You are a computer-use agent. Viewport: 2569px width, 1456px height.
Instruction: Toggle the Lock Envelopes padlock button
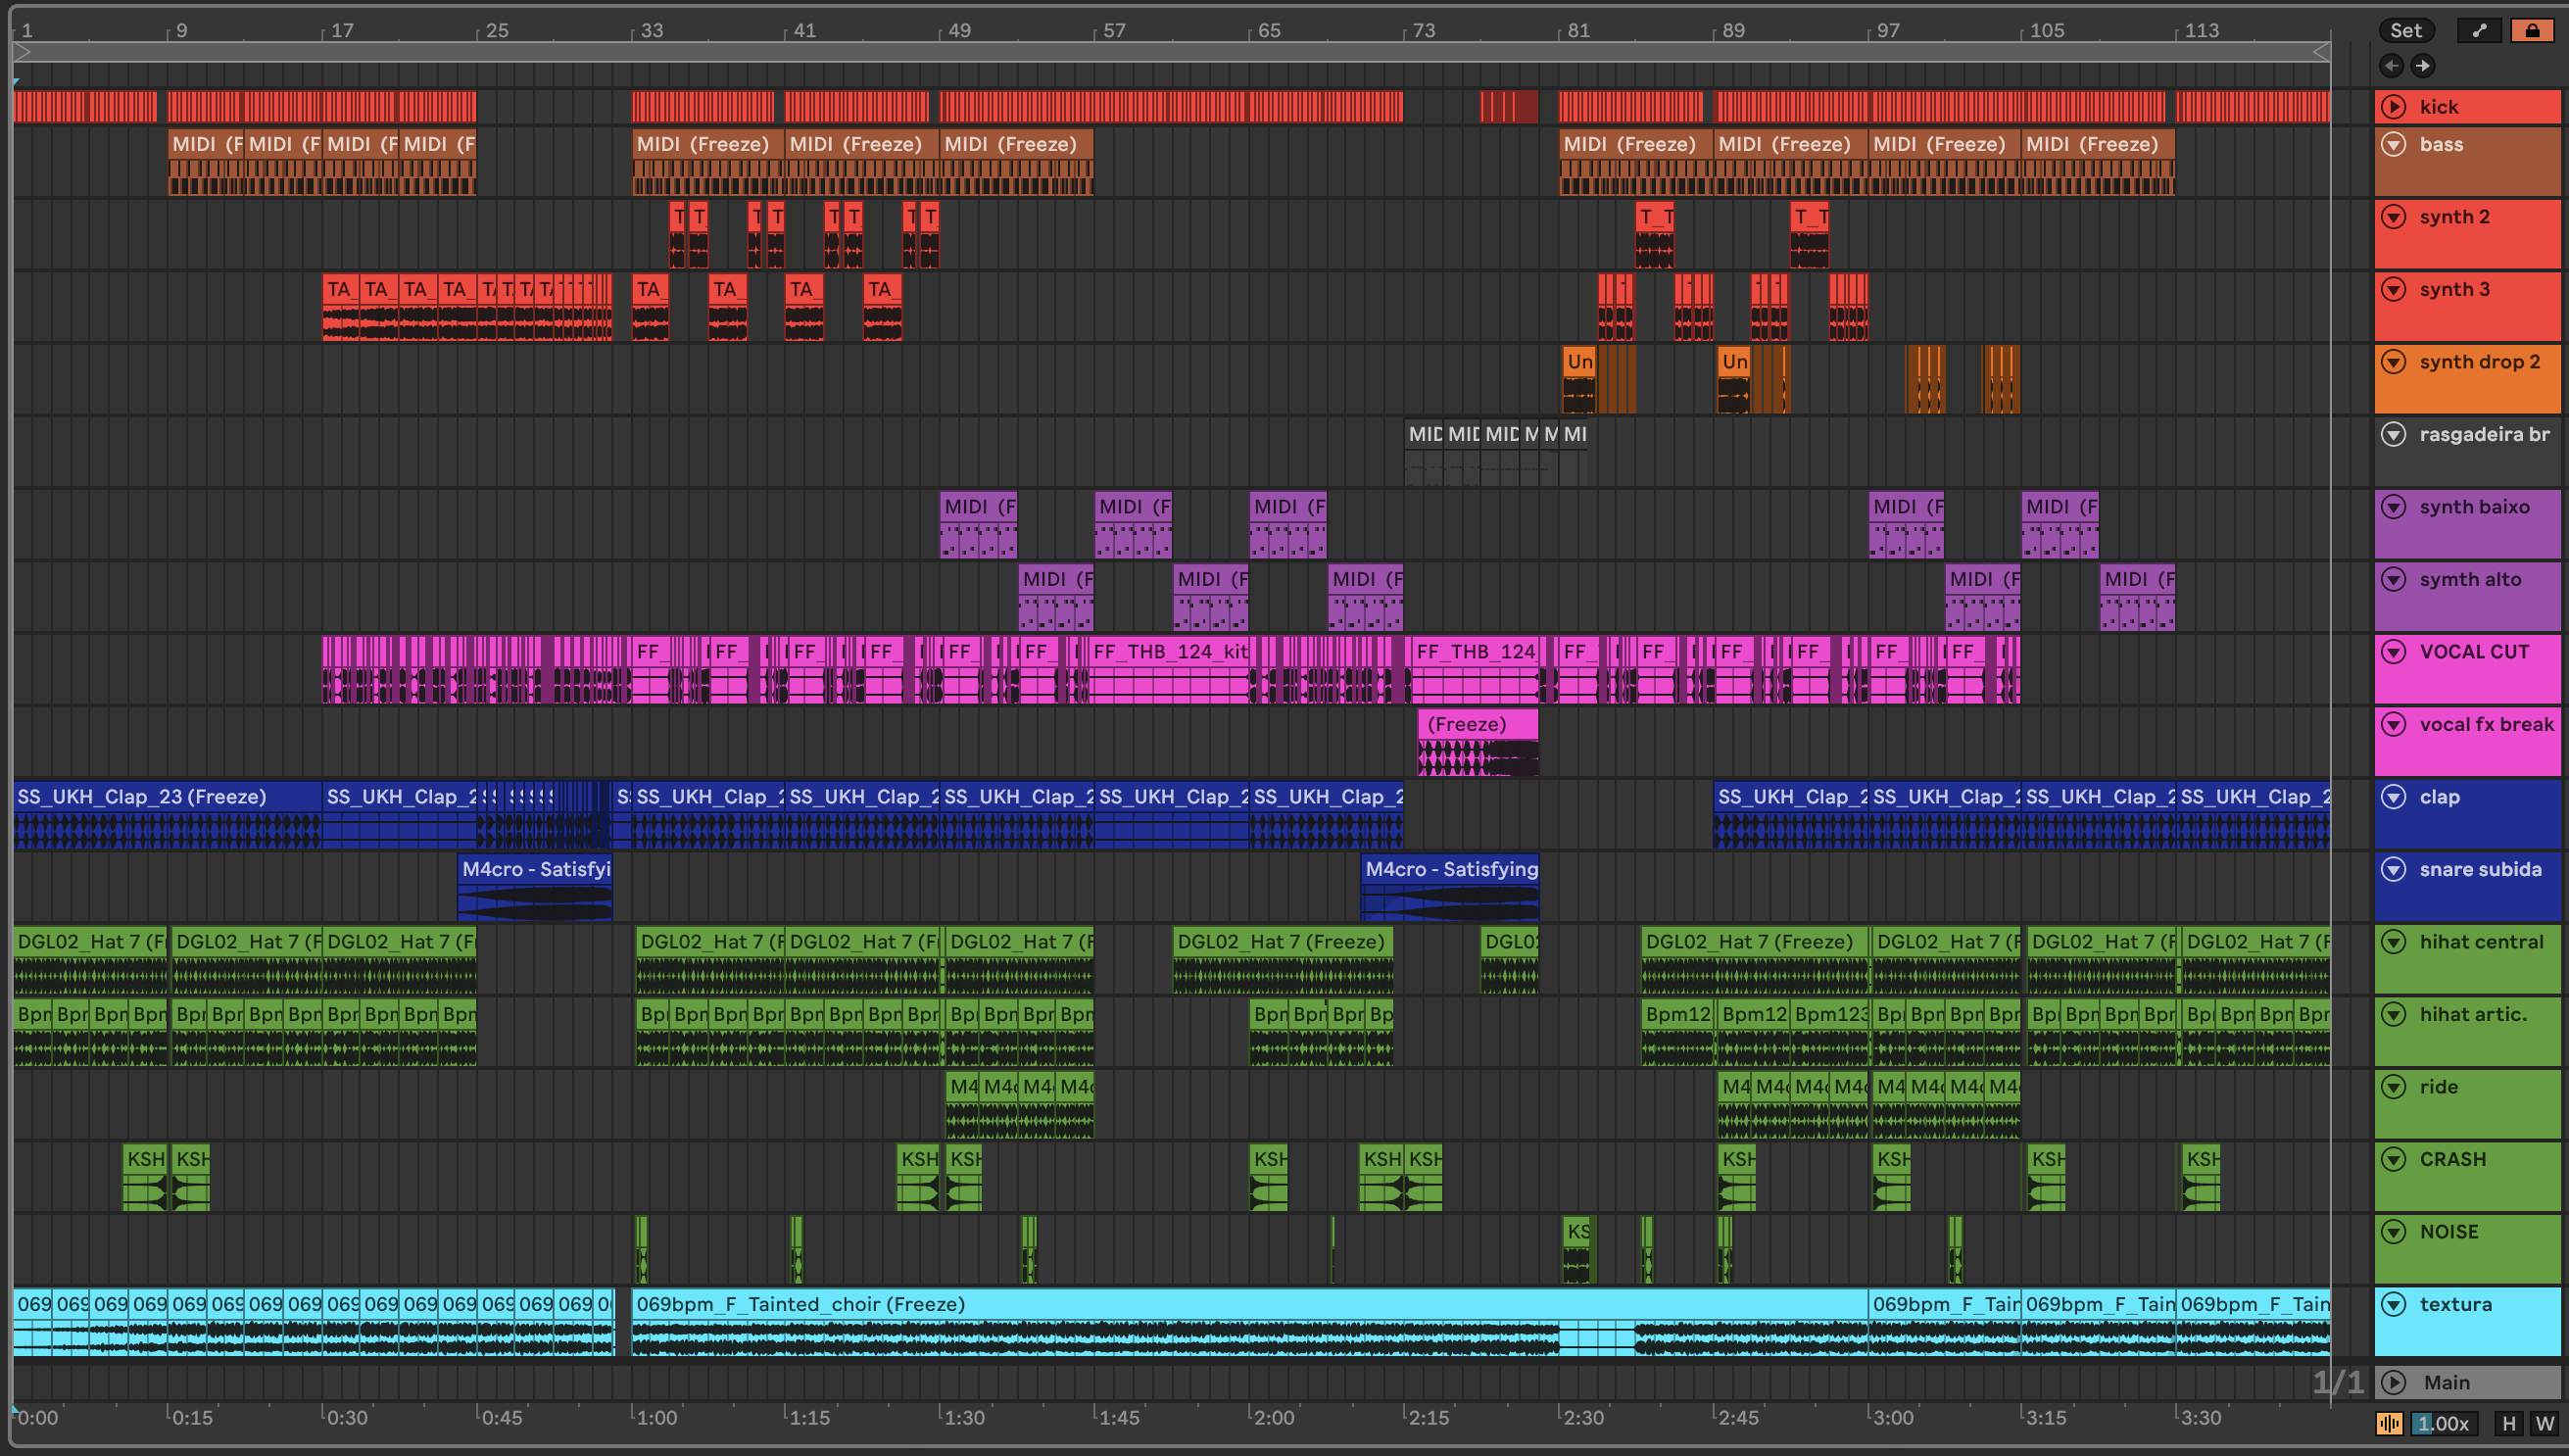pyautogui.click(x=2531, y=31)
